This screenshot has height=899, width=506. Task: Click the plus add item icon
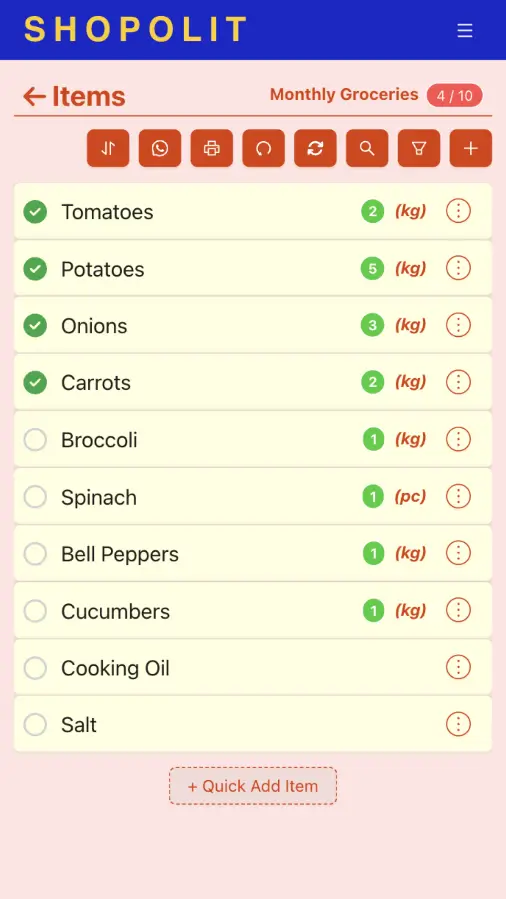(470, 148)
